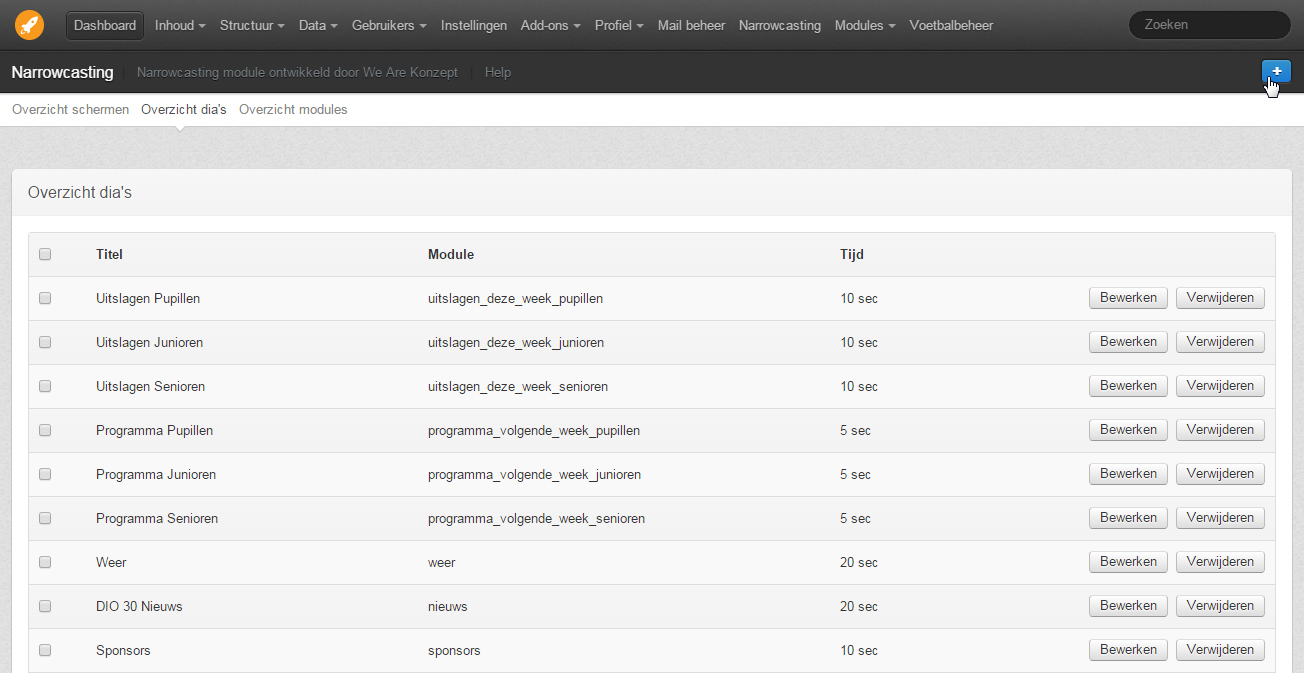This screenshot has height=673, width=1304.
Task: Select all rows with header checkbox
Action: click(x=45, y=254)
